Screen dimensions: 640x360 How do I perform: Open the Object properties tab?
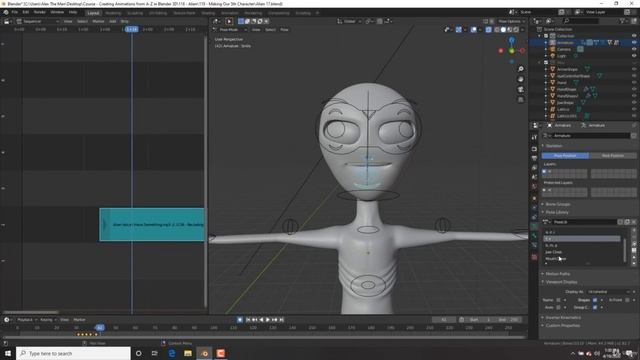[x=534, y=198]
